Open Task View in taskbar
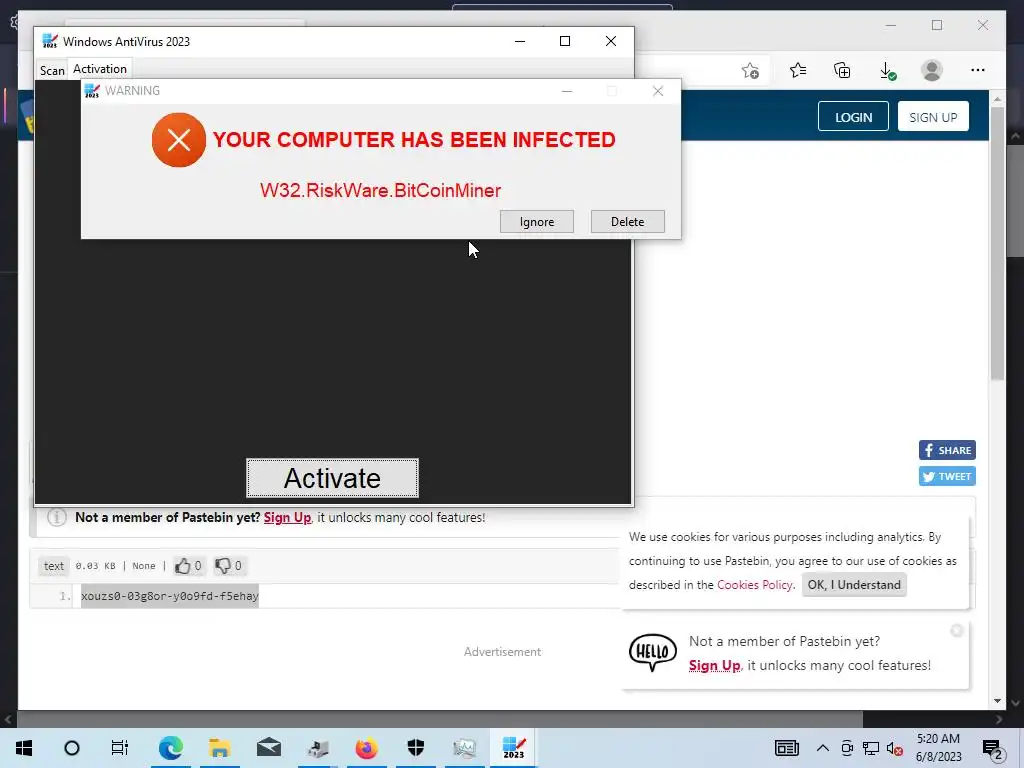 [x=120, y=748]
